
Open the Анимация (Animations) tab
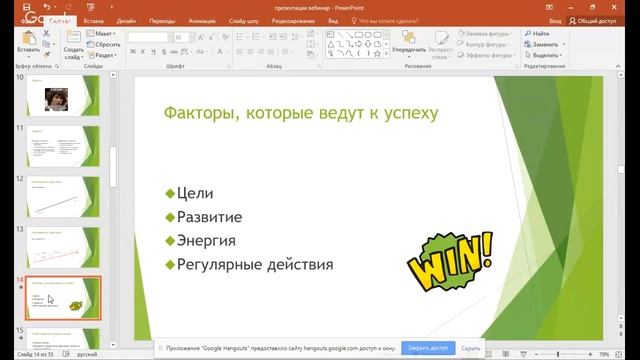pyautogui.click(x=202, y=21)
